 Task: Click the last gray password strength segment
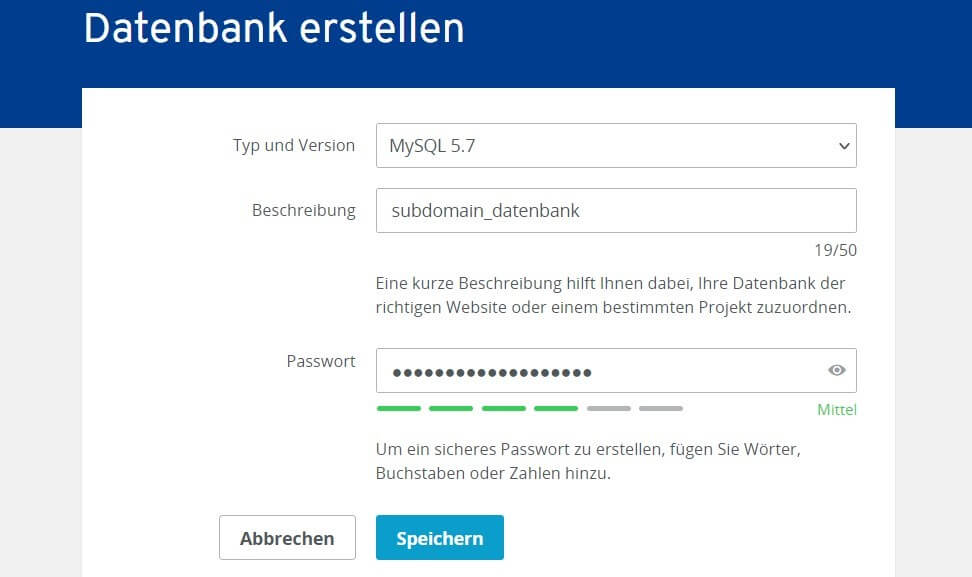click(661, 408)
